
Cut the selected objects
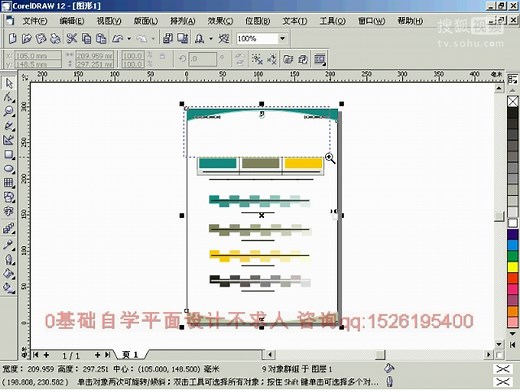pos(72,39)
